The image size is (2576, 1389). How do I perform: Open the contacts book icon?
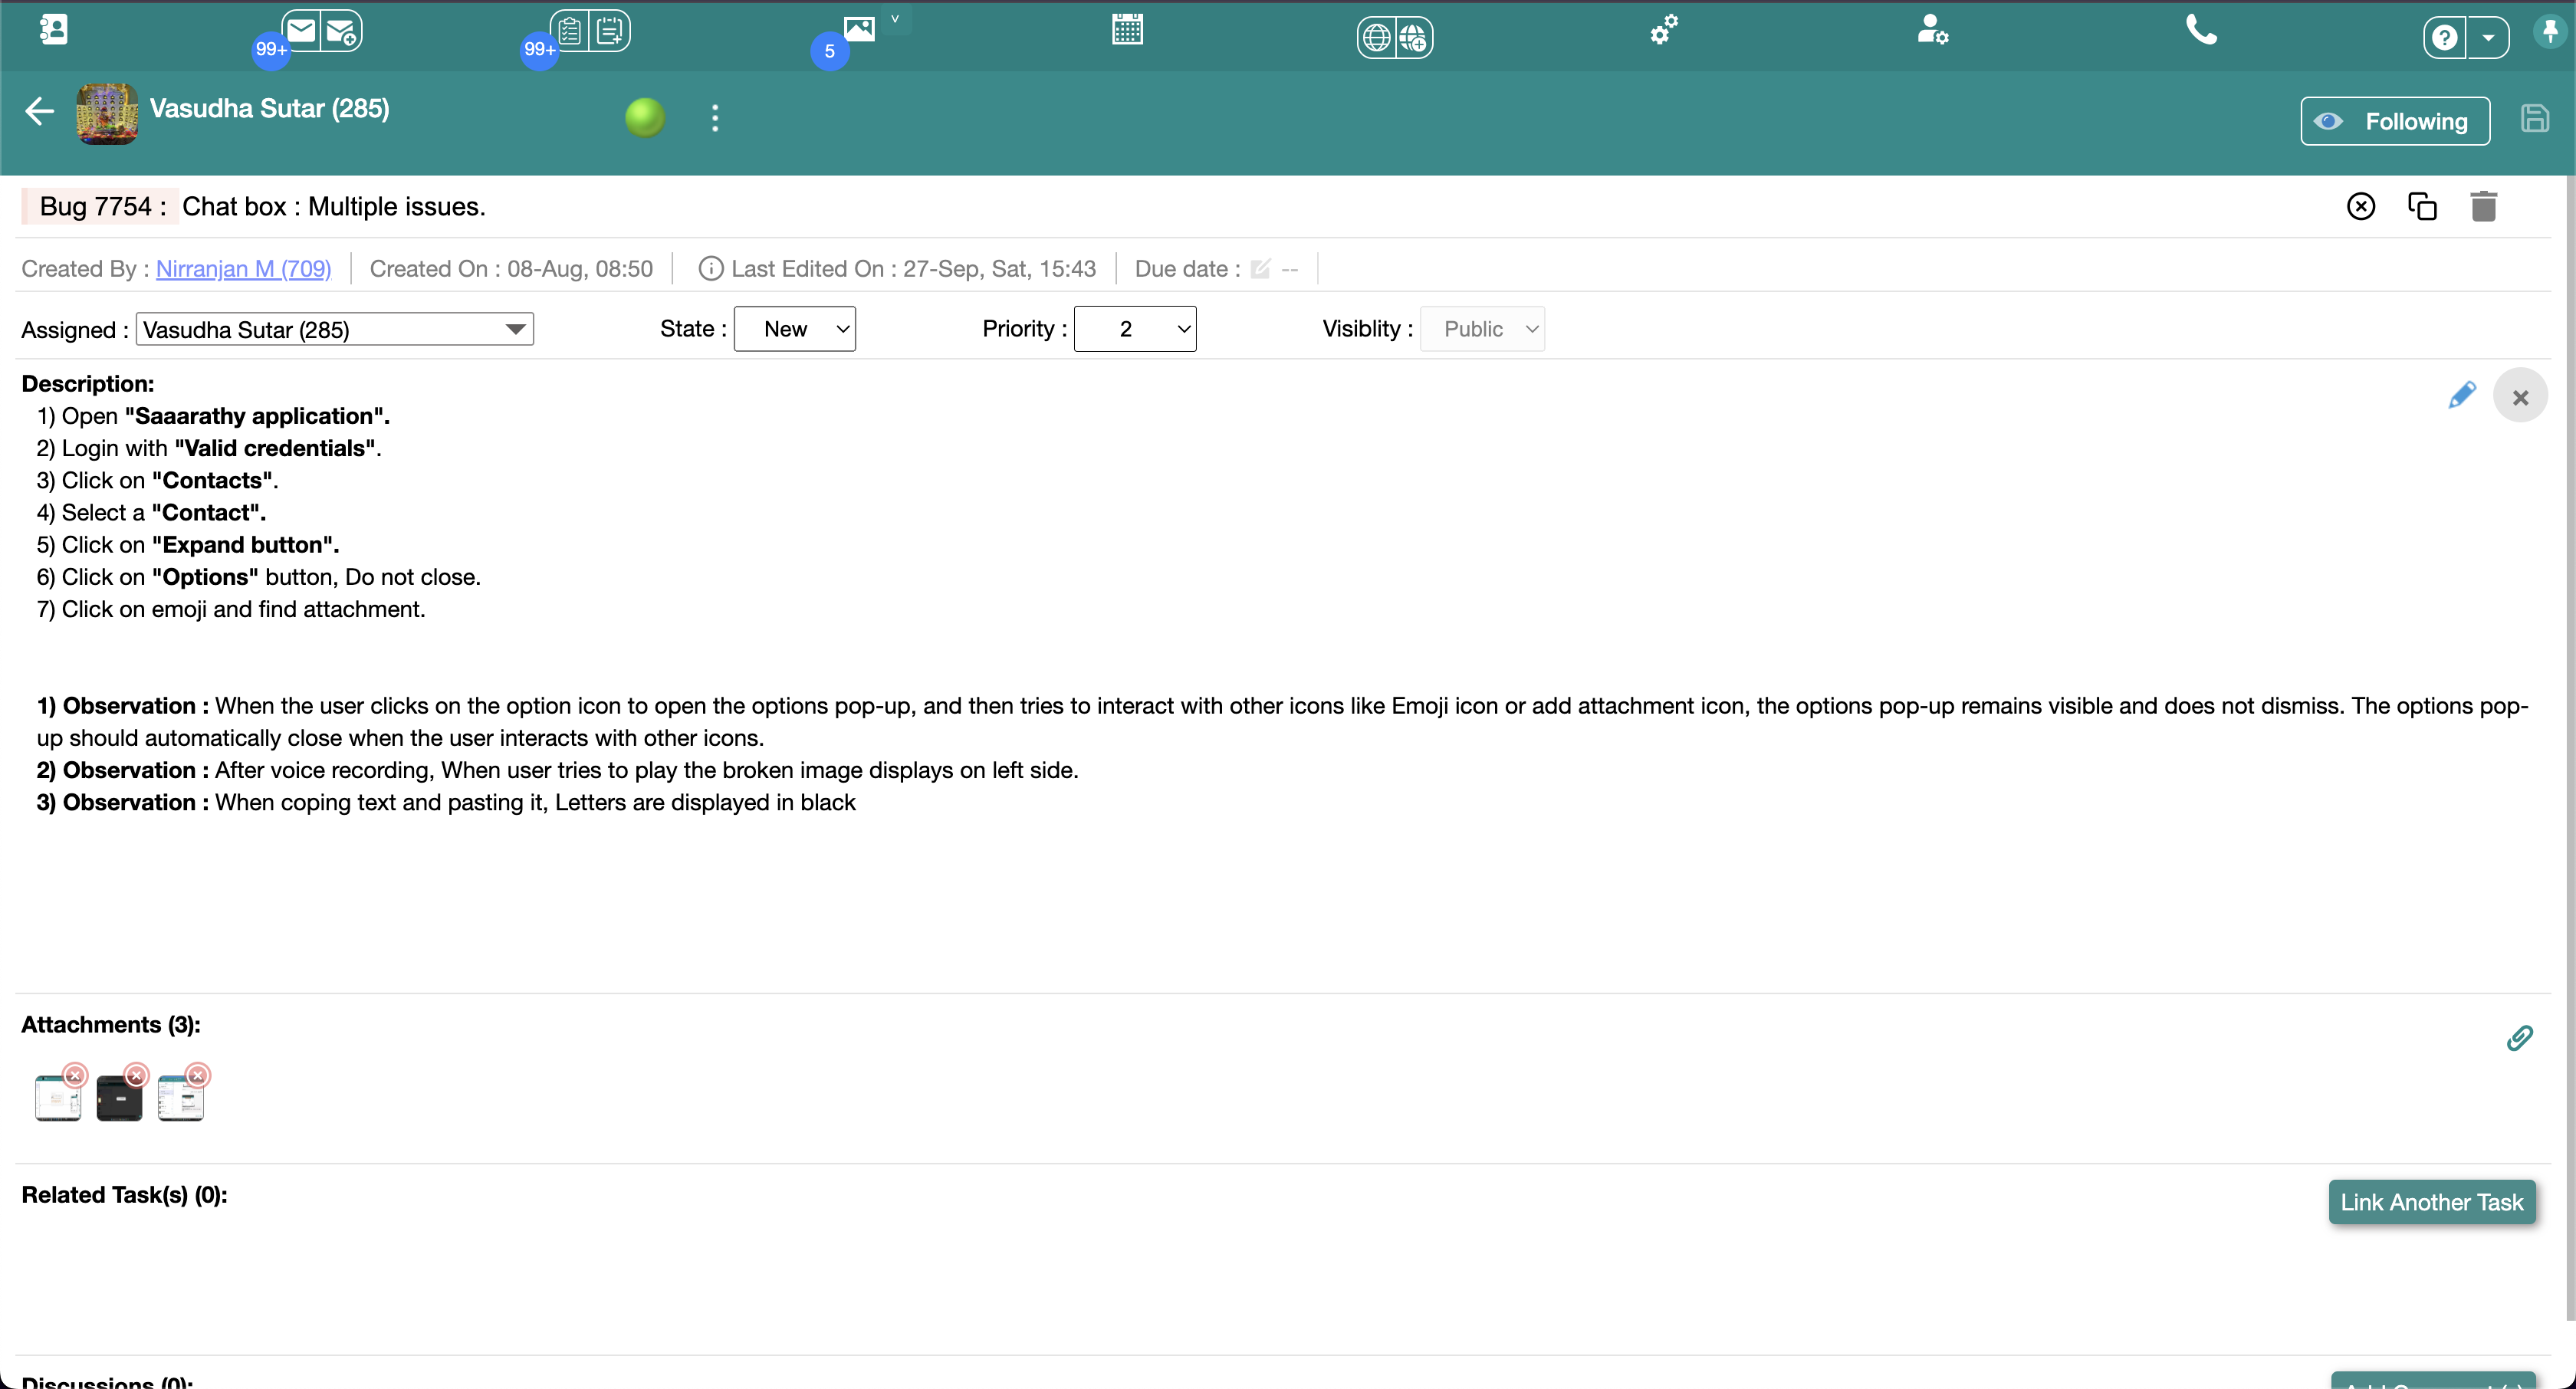54,30
